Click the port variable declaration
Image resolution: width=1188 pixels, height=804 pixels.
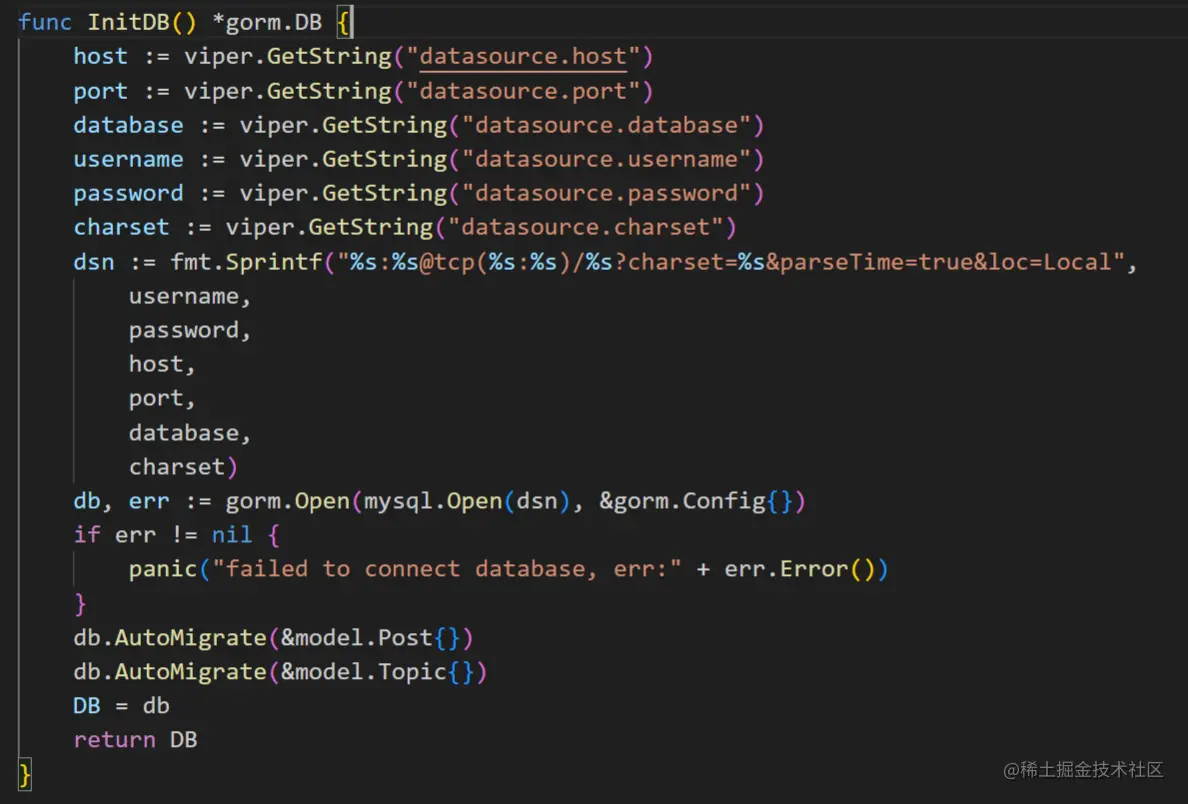[x=100, y=92]
